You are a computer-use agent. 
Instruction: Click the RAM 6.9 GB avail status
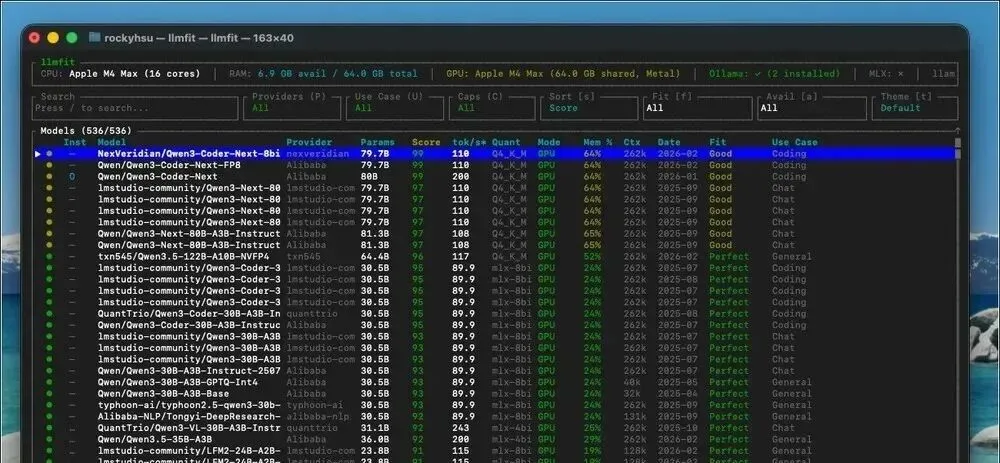pyautogui.click(x=323, y=73)
